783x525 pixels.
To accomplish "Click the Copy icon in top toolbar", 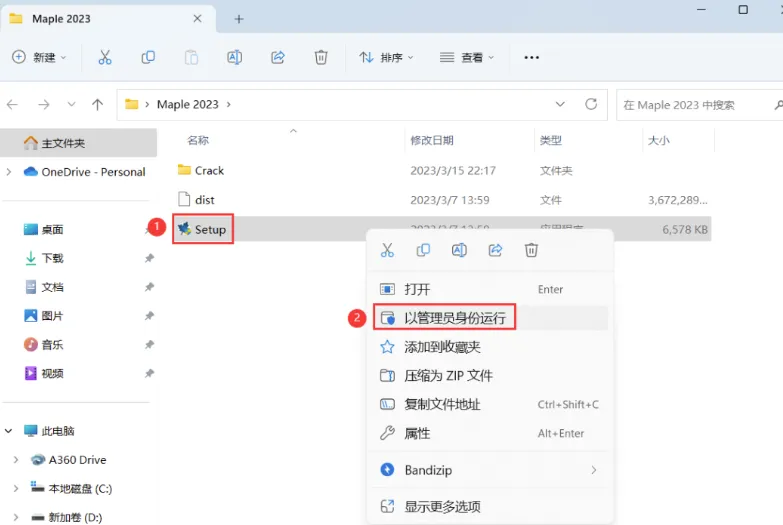I will [148, 57].
